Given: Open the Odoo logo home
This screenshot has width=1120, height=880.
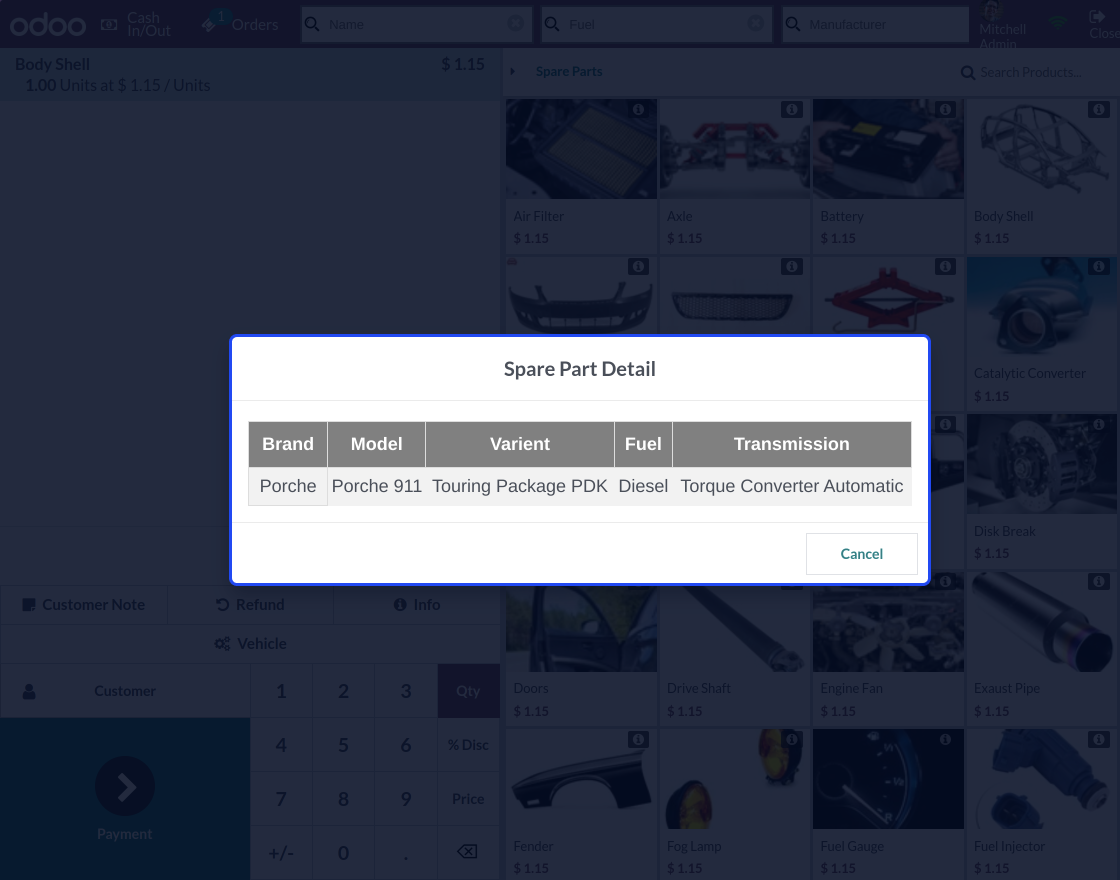Looking at the screenshot, I should (48, 25).
